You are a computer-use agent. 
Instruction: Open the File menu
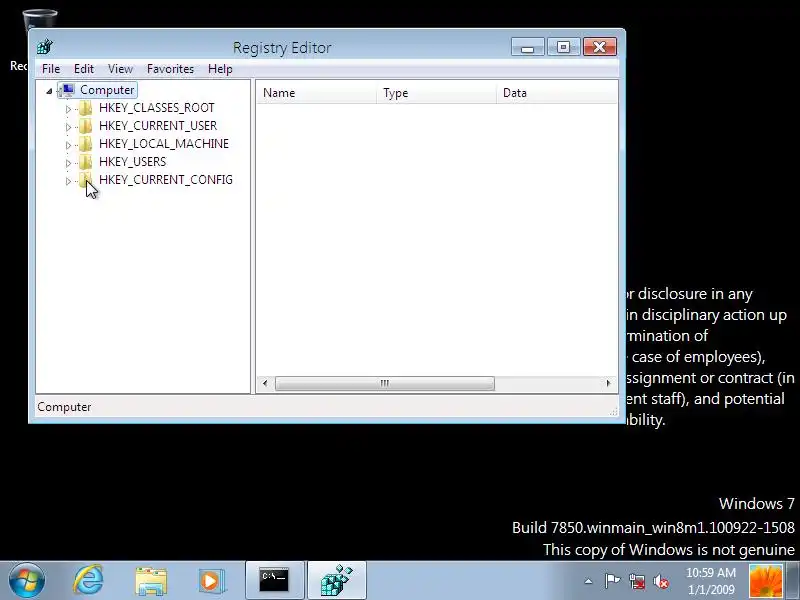point(51,69)
